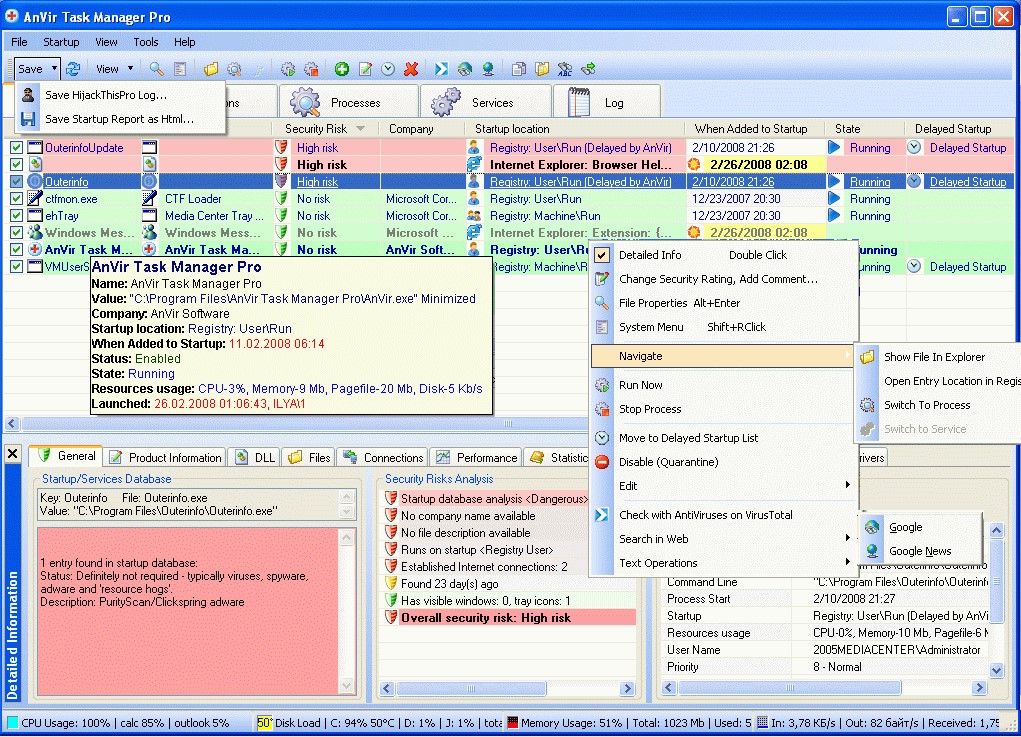Uncheck the VMUserS startup entry checkbox

(17, 266)
